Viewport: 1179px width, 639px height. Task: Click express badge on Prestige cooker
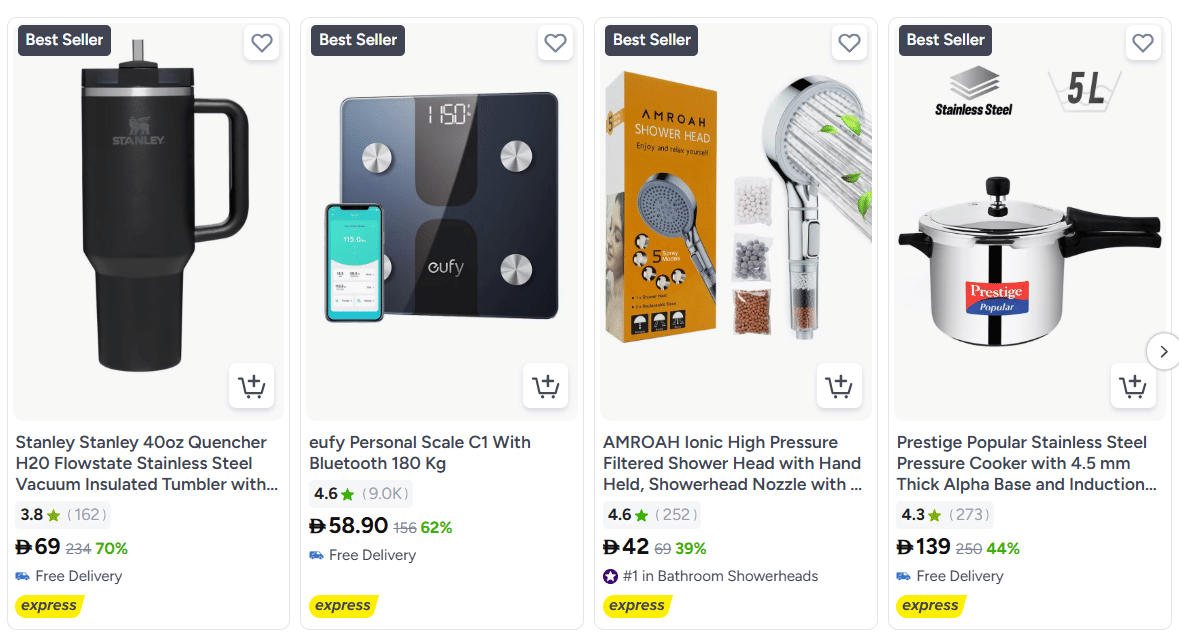930,605
